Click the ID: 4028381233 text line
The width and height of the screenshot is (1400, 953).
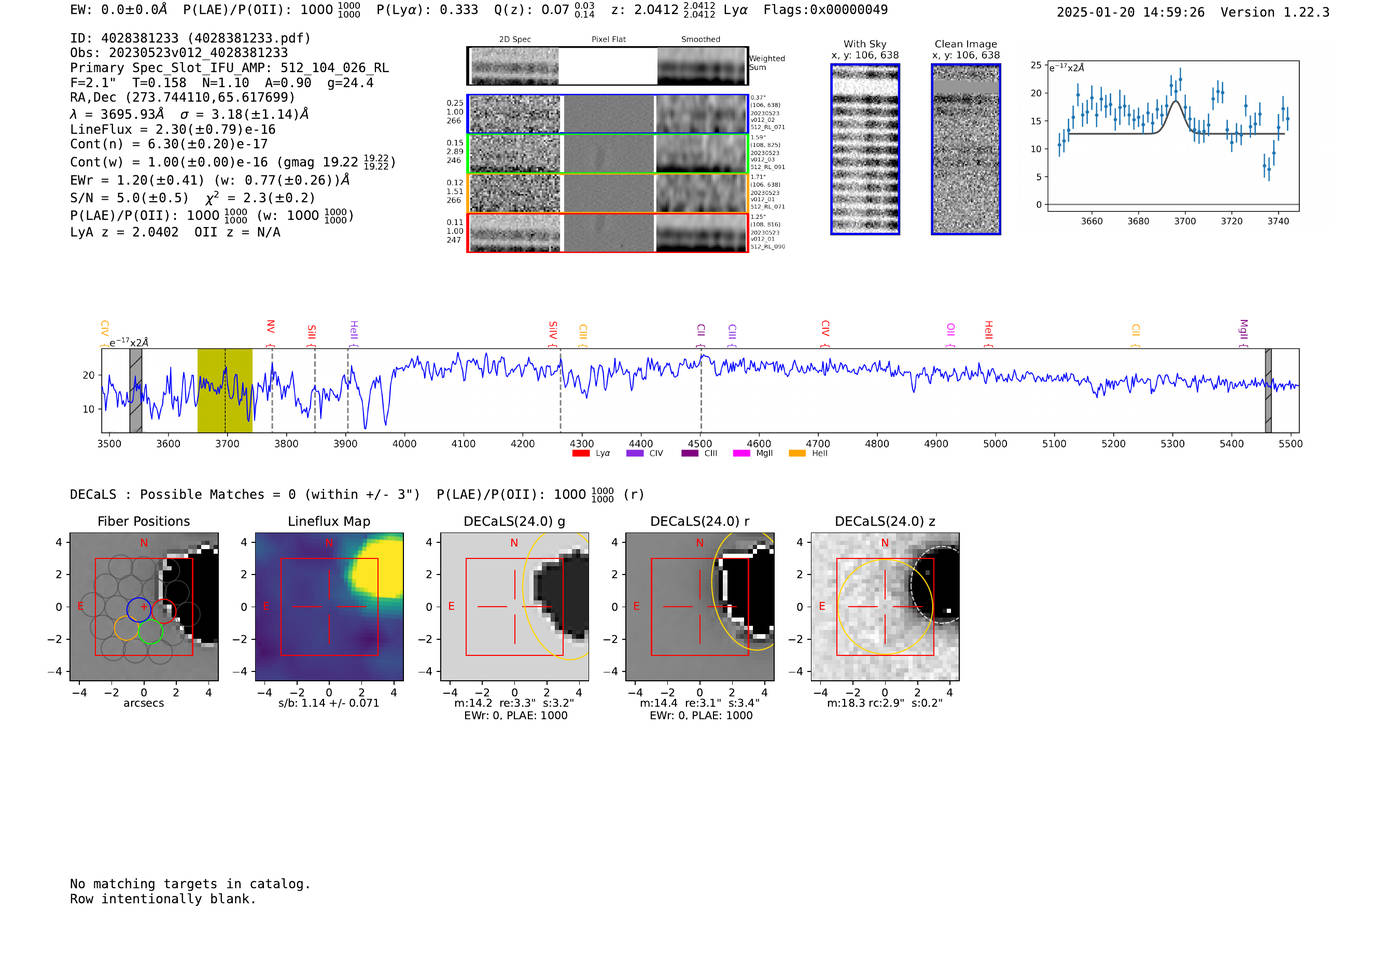pyautogui.click(x=190, y=38)
